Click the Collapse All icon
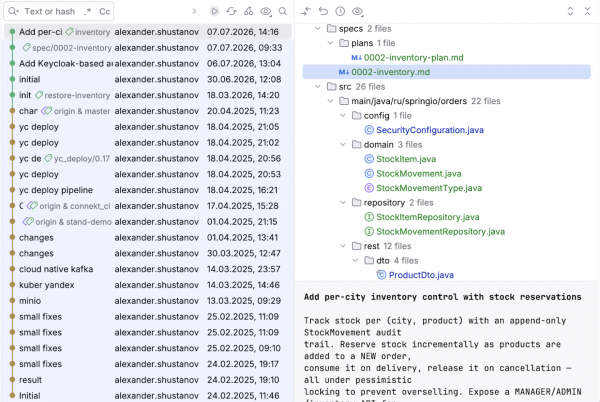600x402 pixels. [x=587, y=11]
